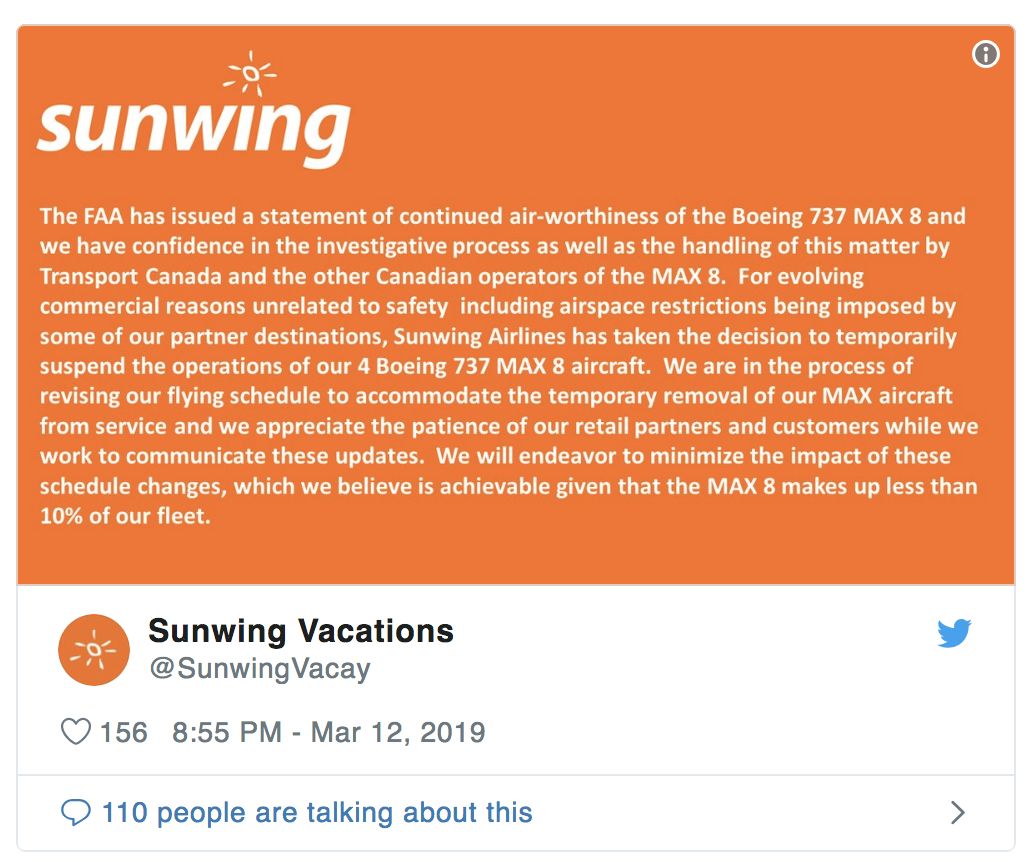Visit the @SunwingVacay handle
Image resolution: width=1036 pixels, height=862 pixels.
[260, 668]
